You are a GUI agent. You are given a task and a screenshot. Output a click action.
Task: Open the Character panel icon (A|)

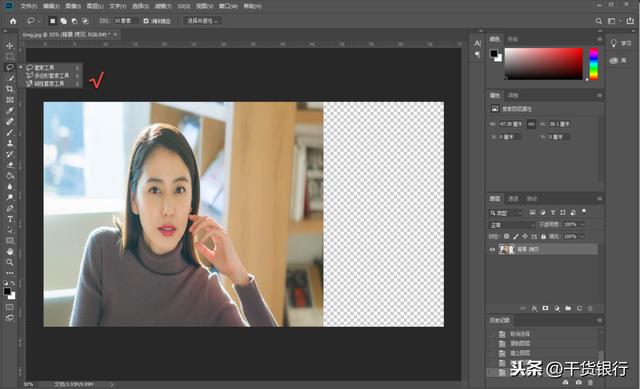coord(478,43)
